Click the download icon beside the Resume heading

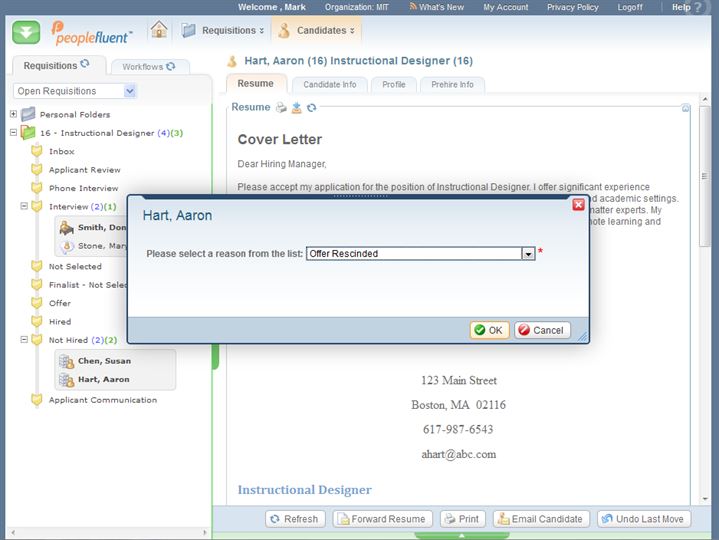(x=296, y=108)
